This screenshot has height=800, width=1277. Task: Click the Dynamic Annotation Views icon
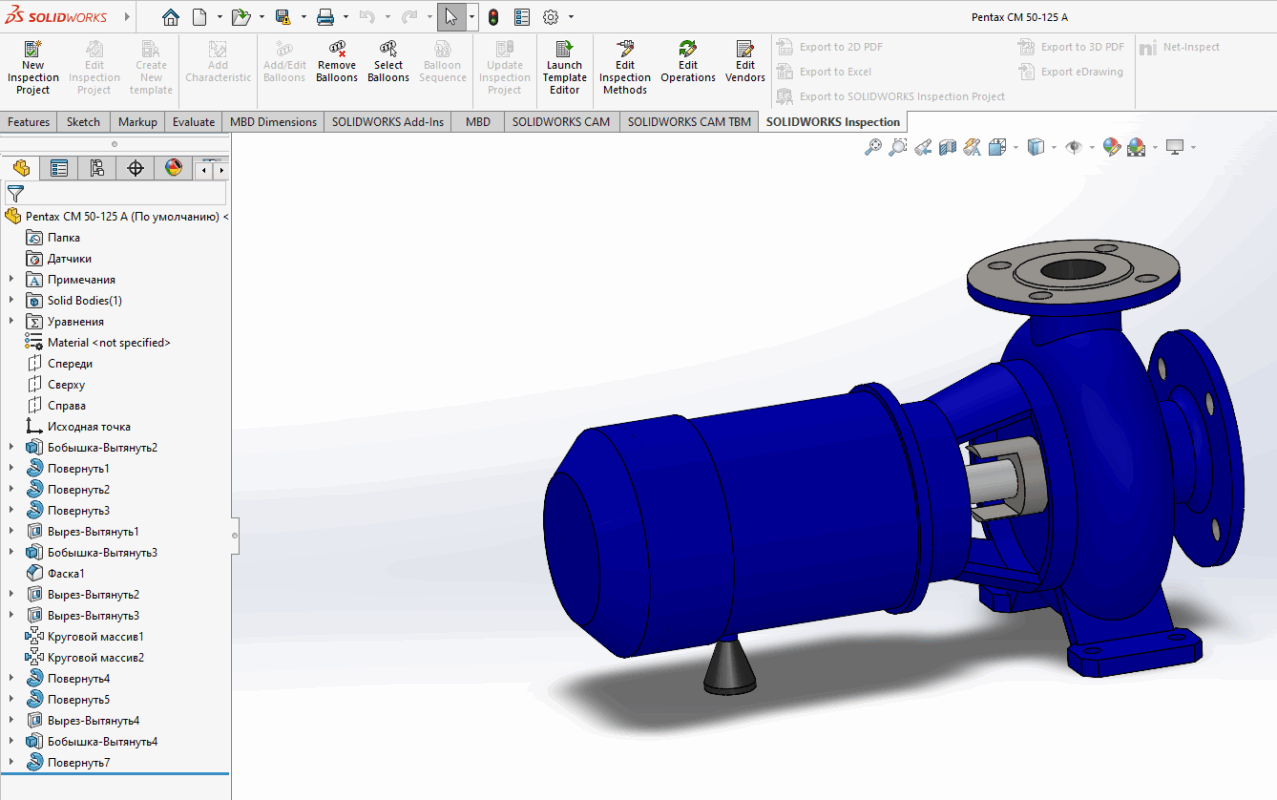(x=972, y=147)
